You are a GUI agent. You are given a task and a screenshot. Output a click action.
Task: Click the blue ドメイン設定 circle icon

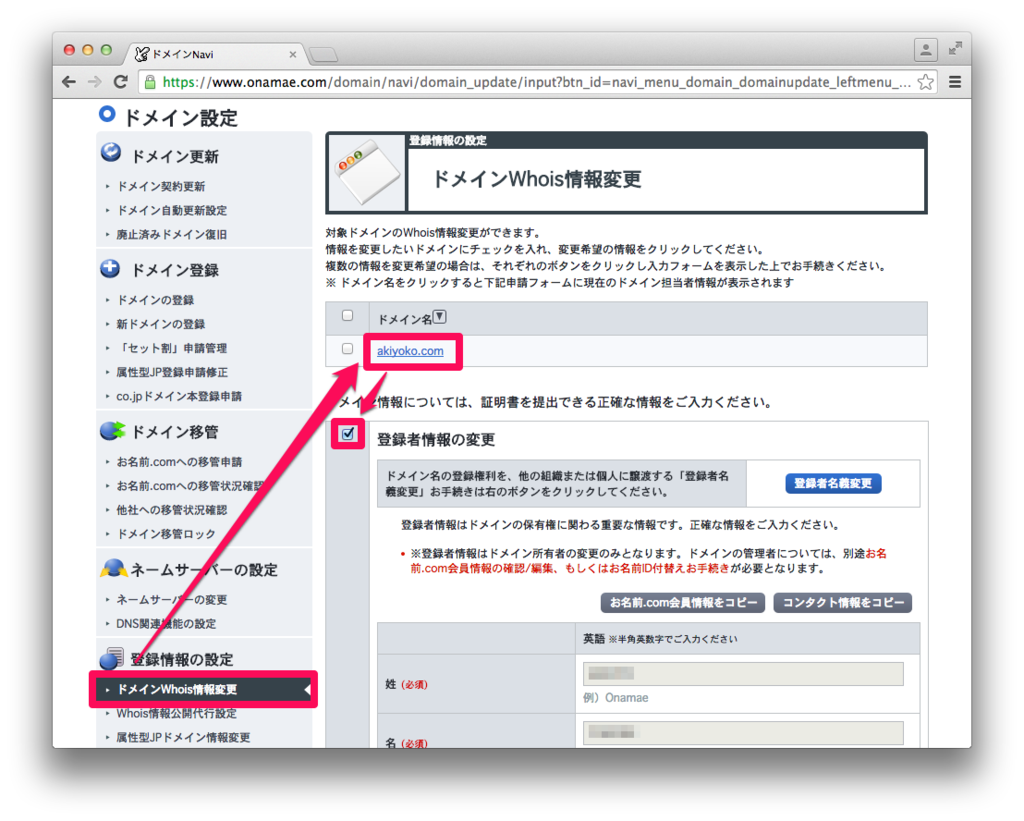(x=107, y=114)
